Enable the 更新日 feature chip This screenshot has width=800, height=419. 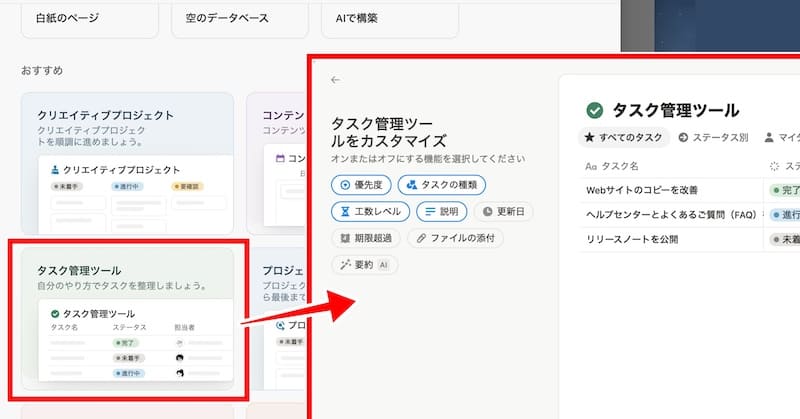[x=503, y=211]
